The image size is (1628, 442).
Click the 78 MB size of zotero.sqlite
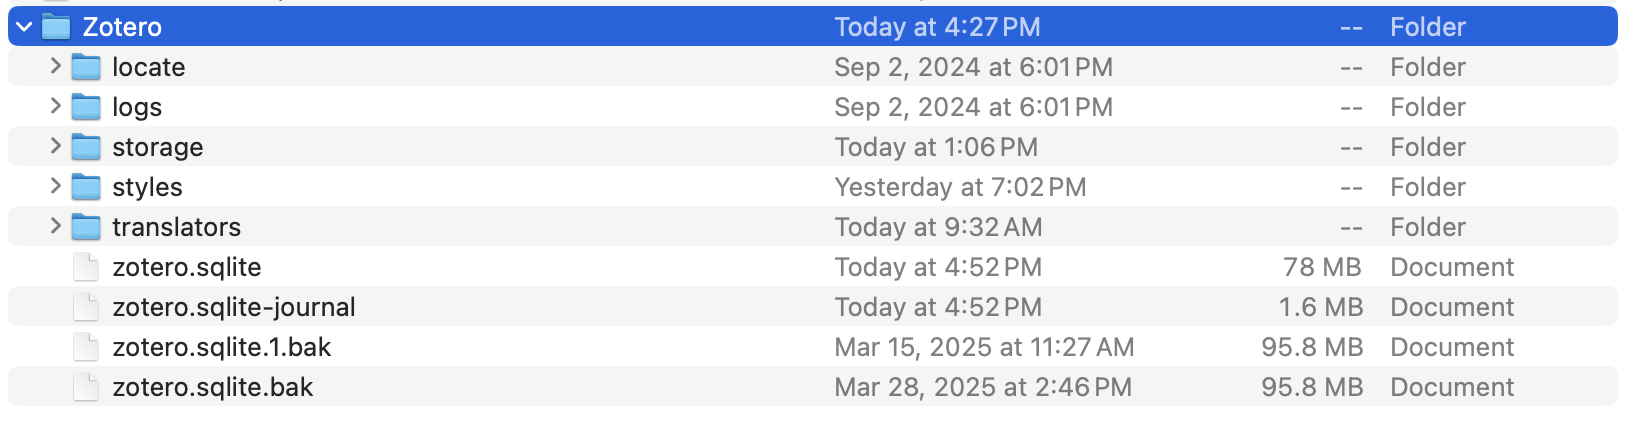(1322, 267)
